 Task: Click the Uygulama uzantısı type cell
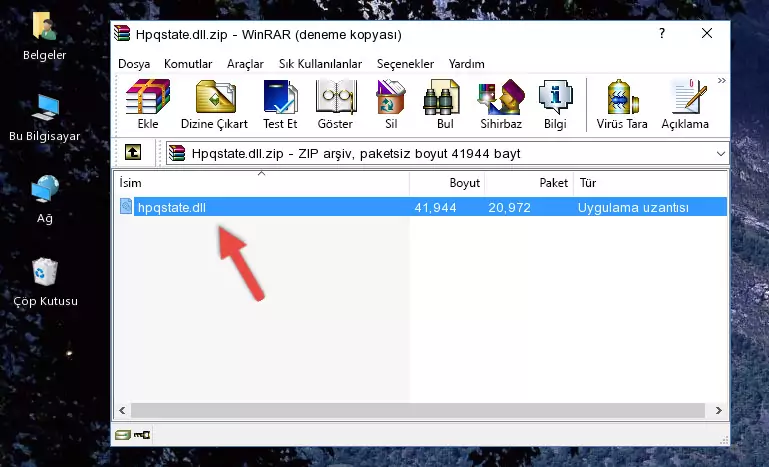tap(633, 208)
